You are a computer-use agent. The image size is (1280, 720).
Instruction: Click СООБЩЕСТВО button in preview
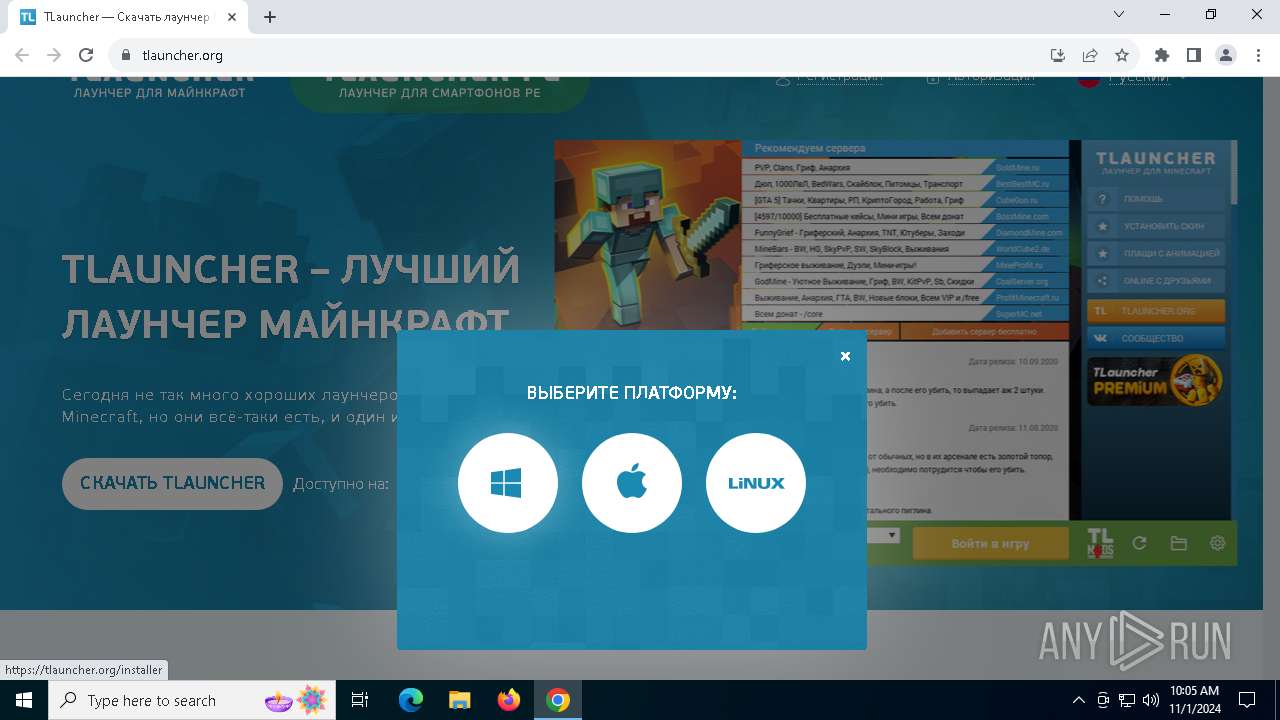pos(1155,338)
